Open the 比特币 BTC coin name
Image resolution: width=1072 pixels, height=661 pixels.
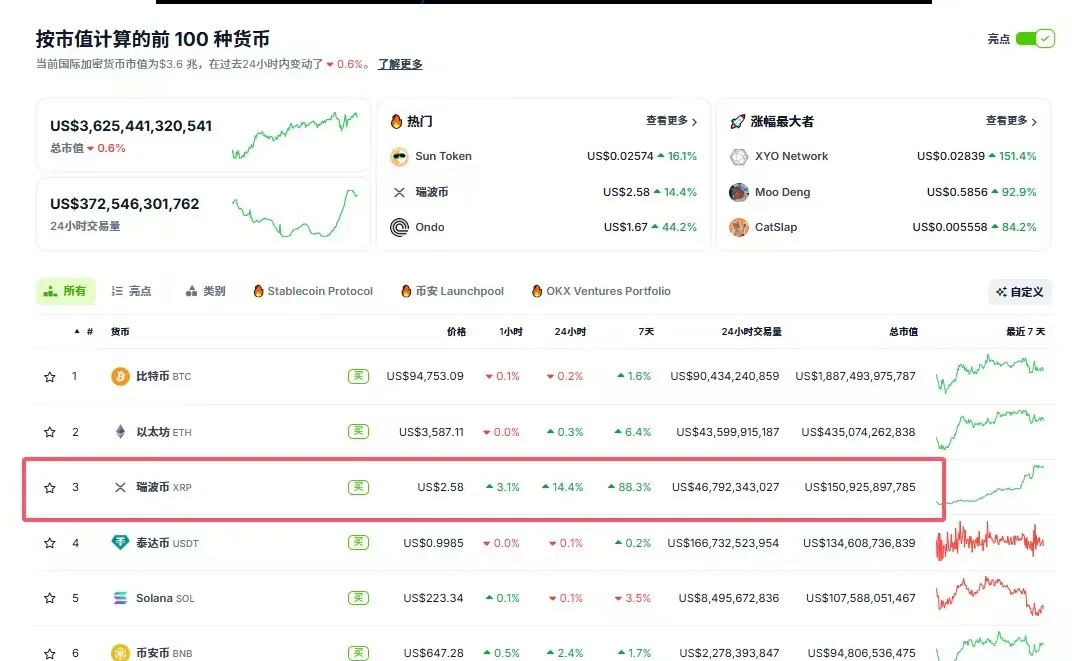(163, 376)
